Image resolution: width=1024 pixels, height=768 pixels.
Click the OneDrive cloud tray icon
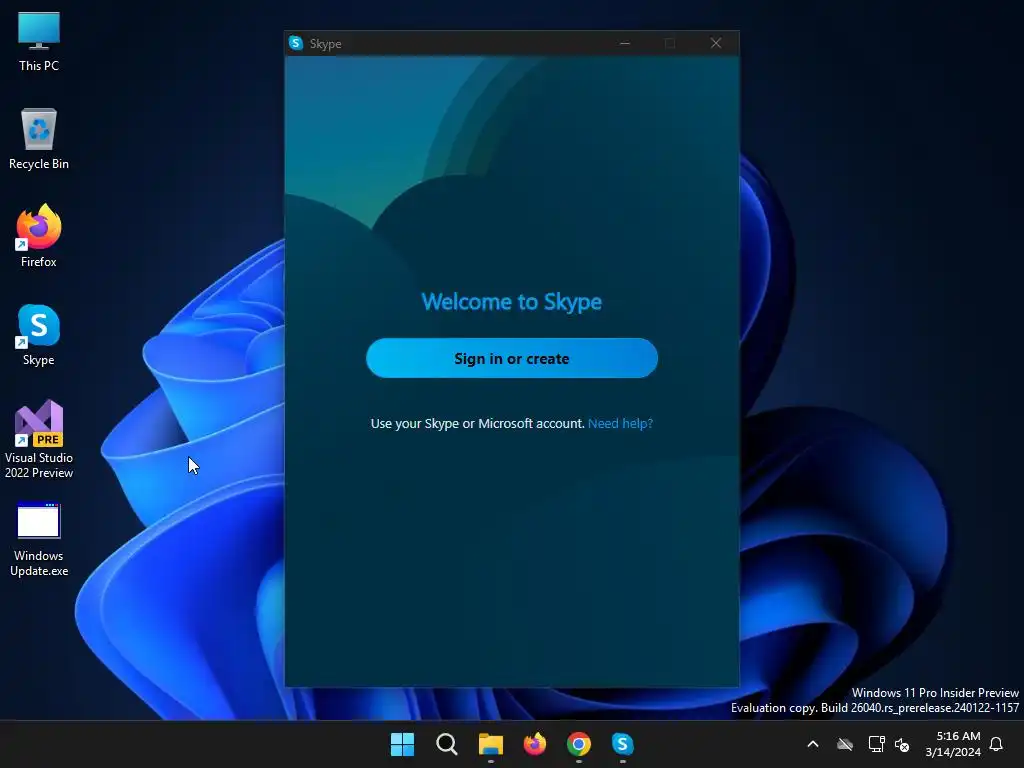[x=845, y=744]
